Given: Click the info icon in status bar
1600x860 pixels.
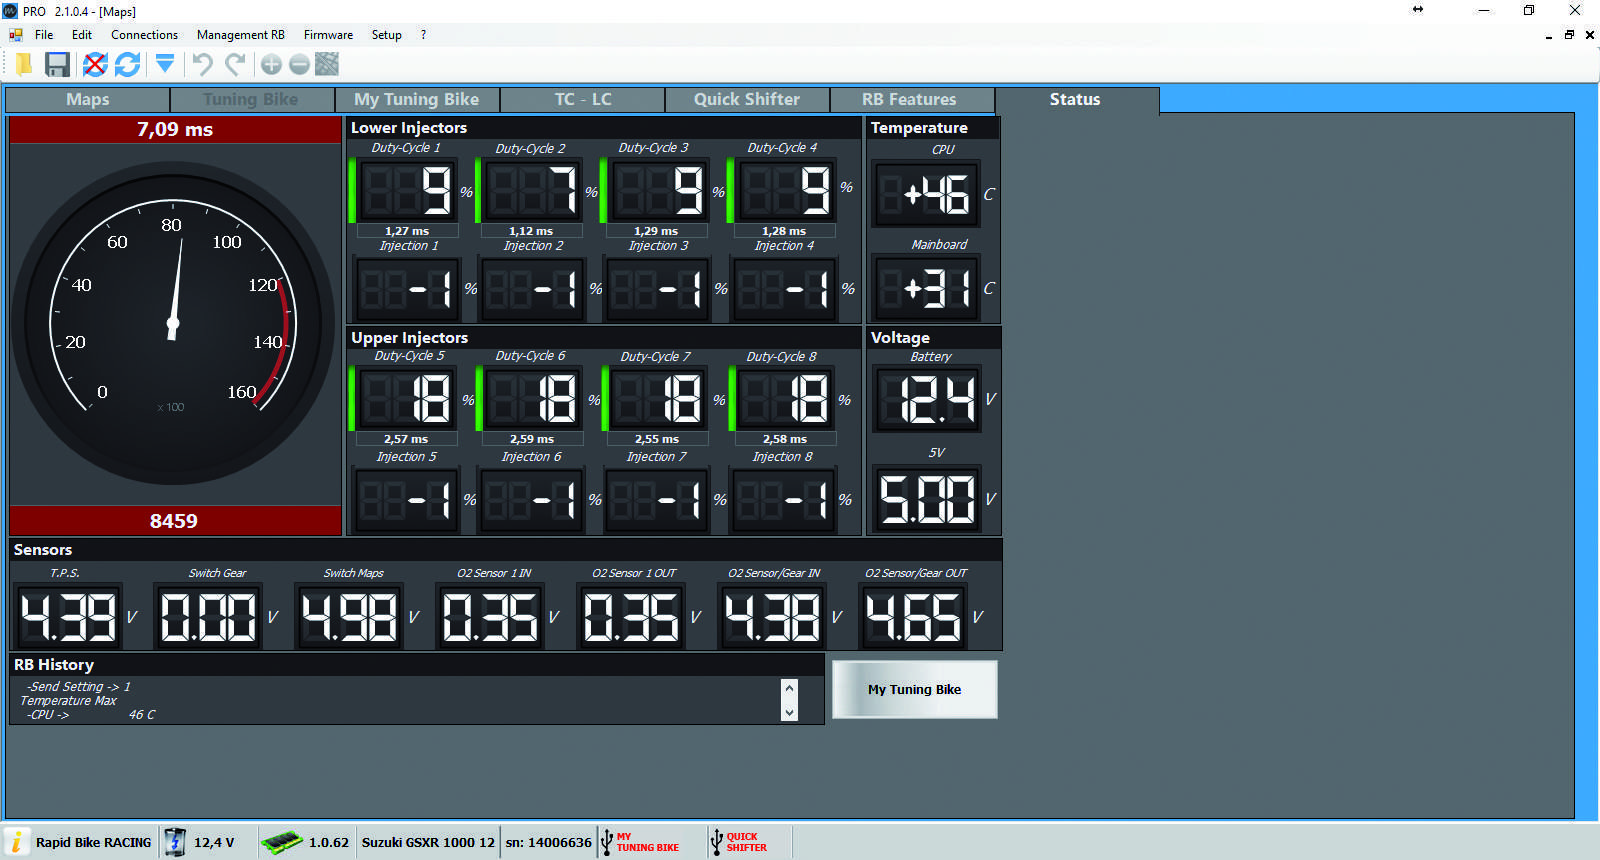Looking at the screenshot, I should (x=17, y=842).
